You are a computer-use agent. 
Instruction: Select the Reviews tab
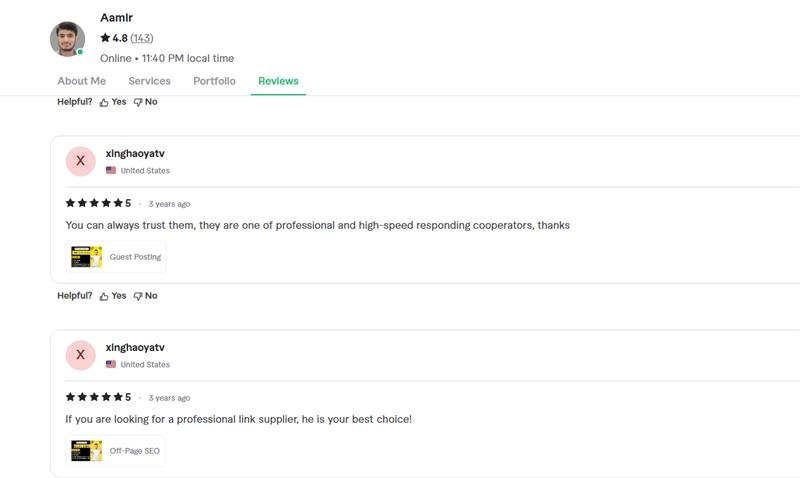(278, 81)
